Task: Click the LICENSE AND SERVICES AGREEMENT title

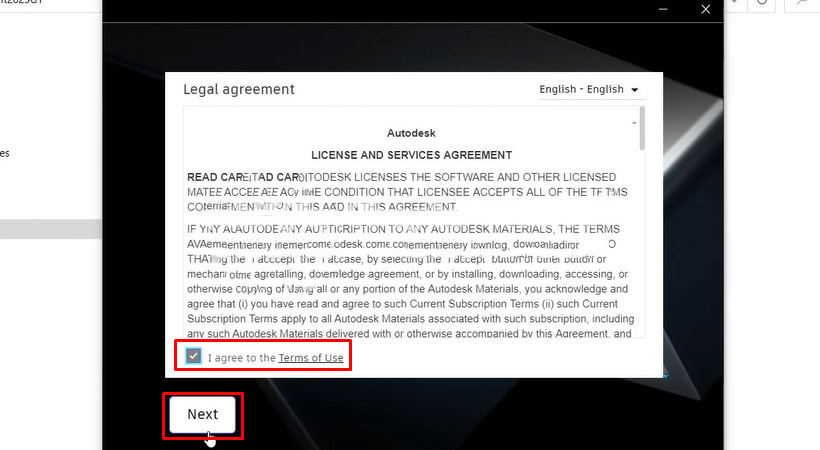Action: (x=412, y=155)
